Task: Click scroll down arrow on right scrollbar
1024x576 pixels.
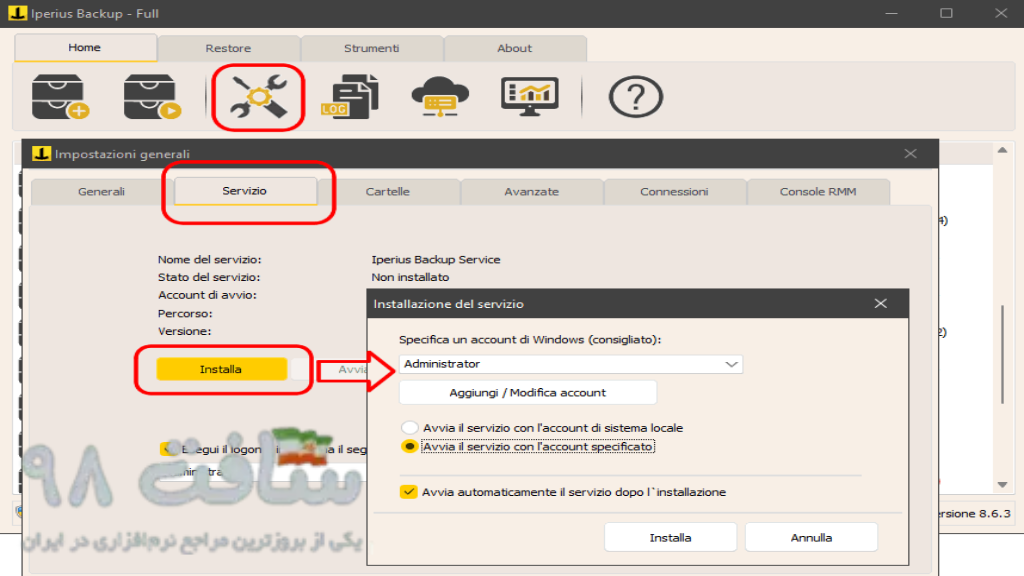Action: [x=1002, y=485]
